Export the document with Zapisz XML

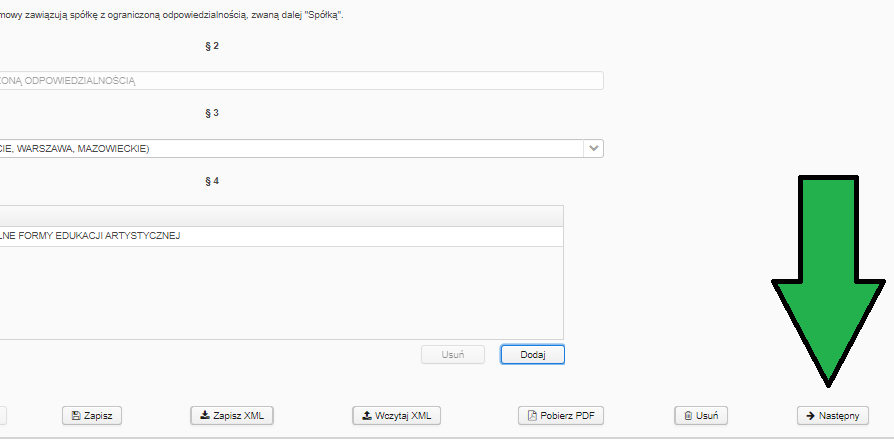231,416
